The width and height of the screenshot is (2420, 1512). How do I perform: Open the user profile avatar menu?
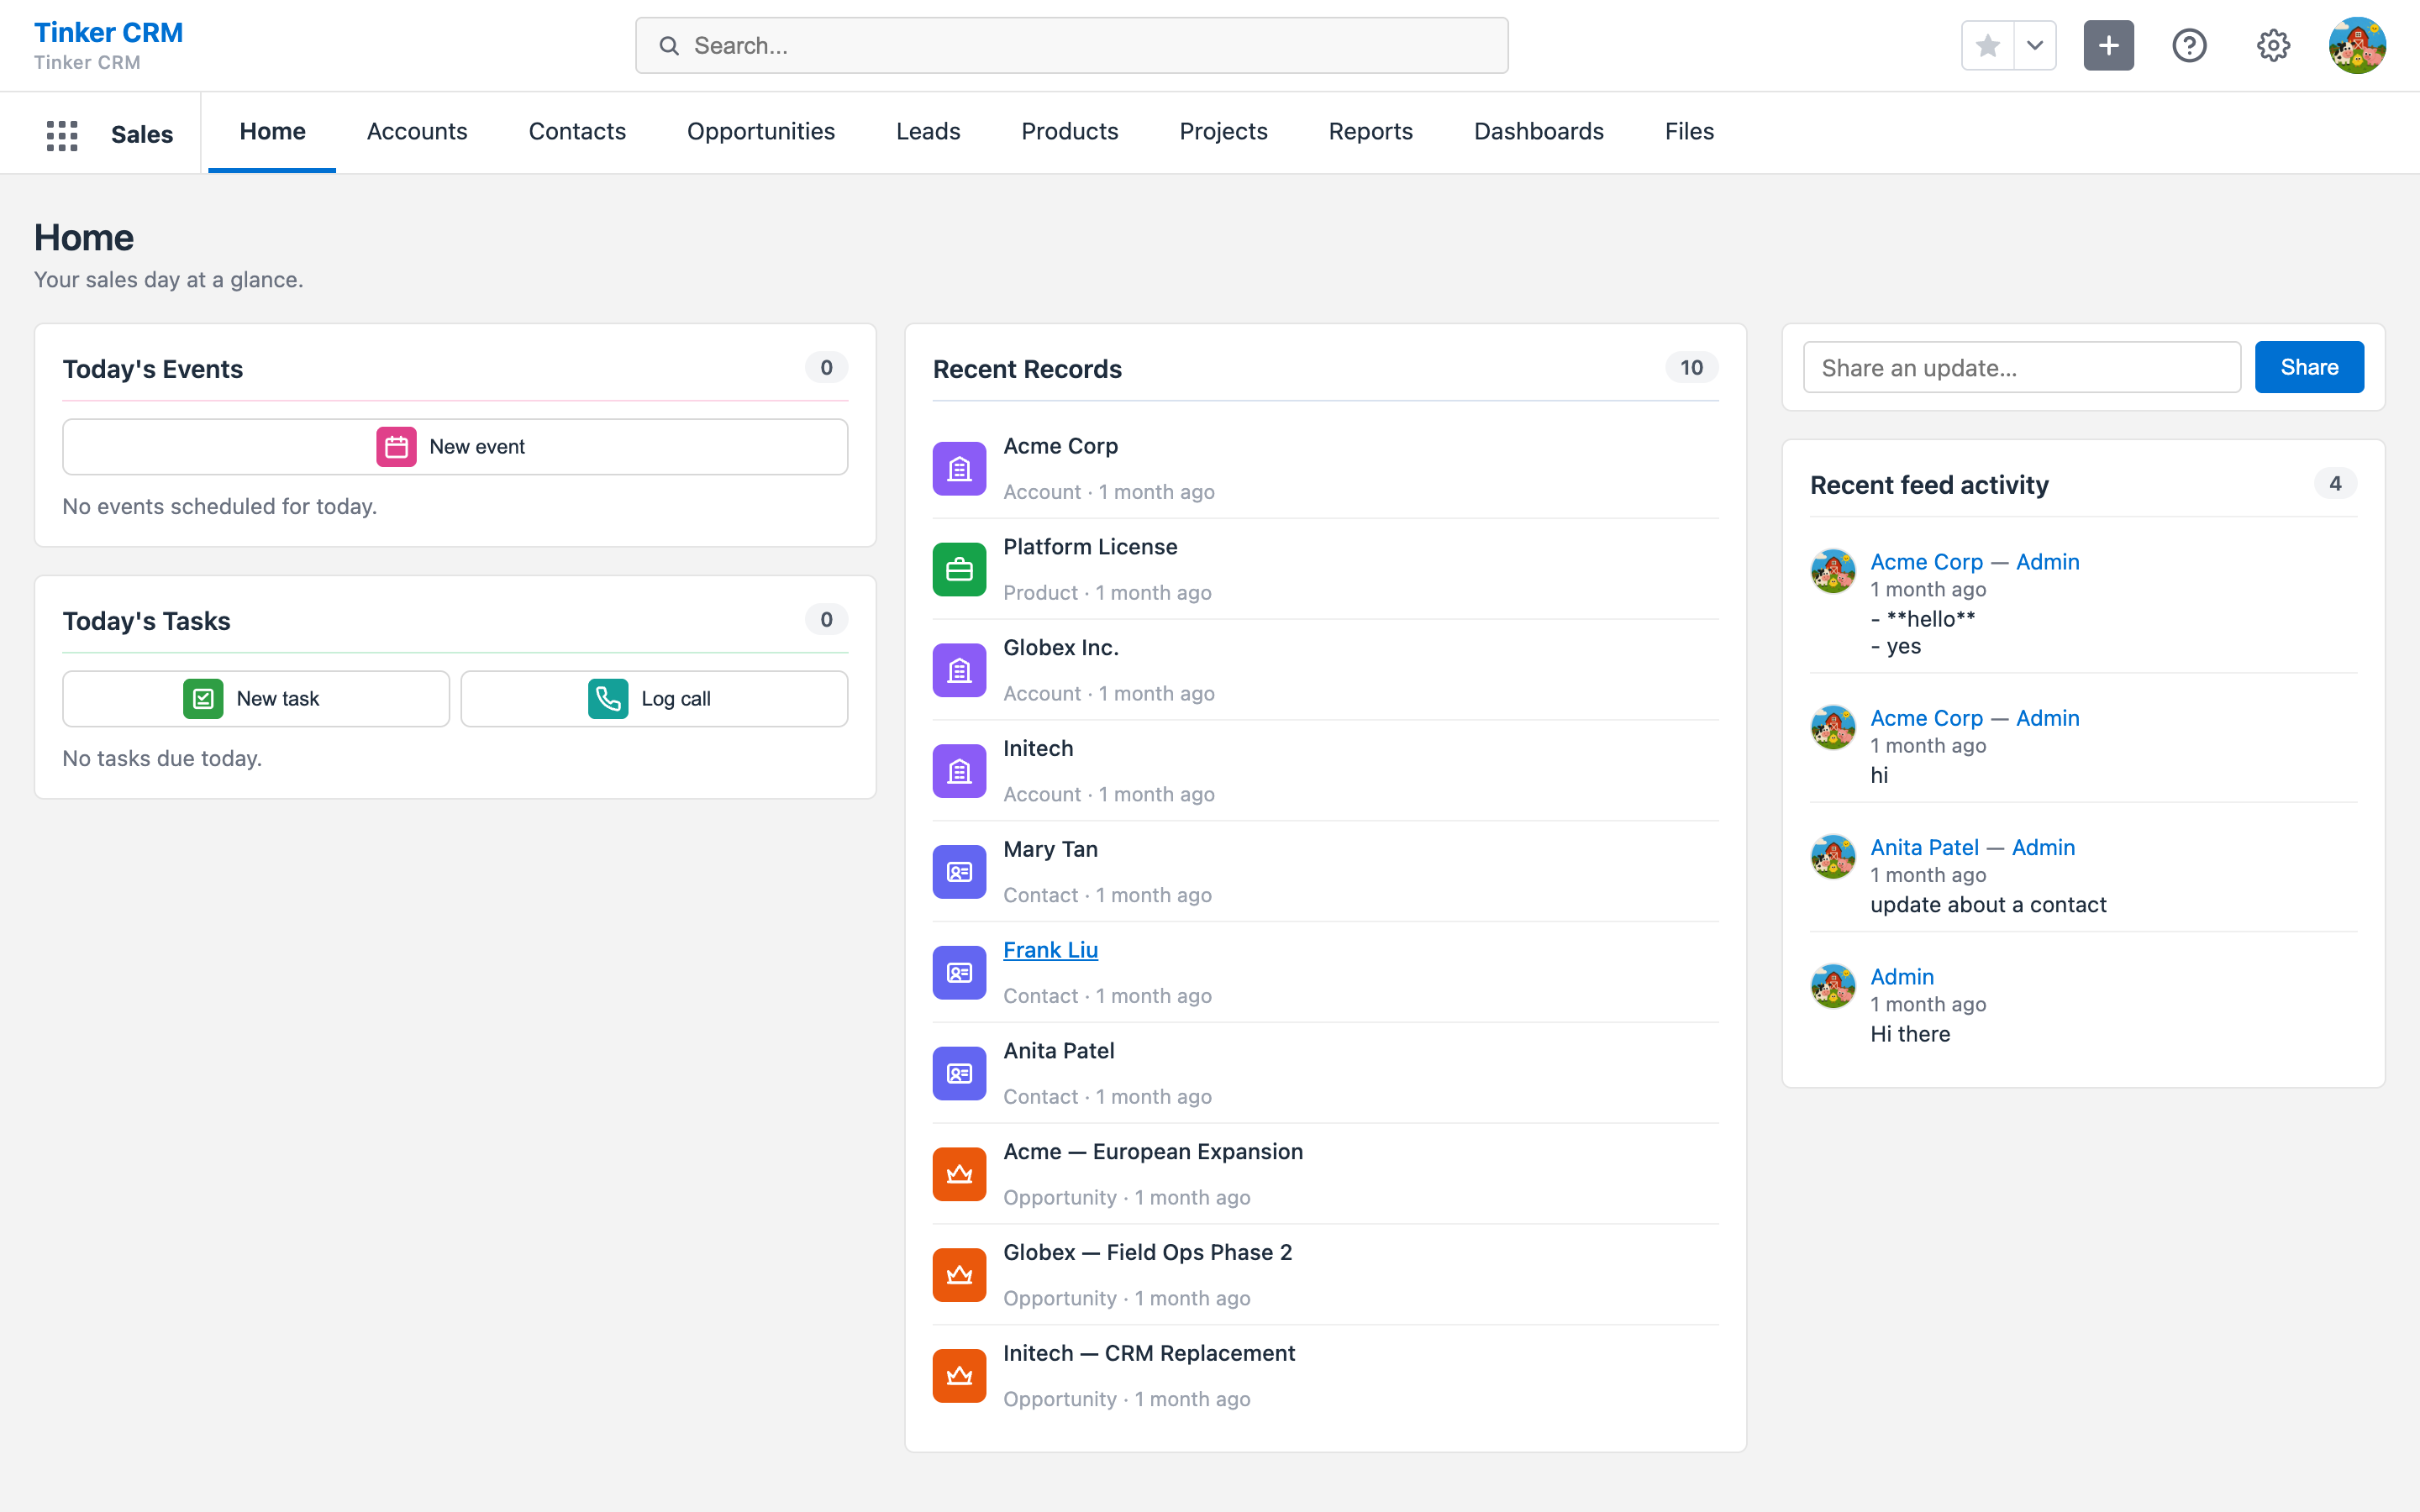(2357, 46)
